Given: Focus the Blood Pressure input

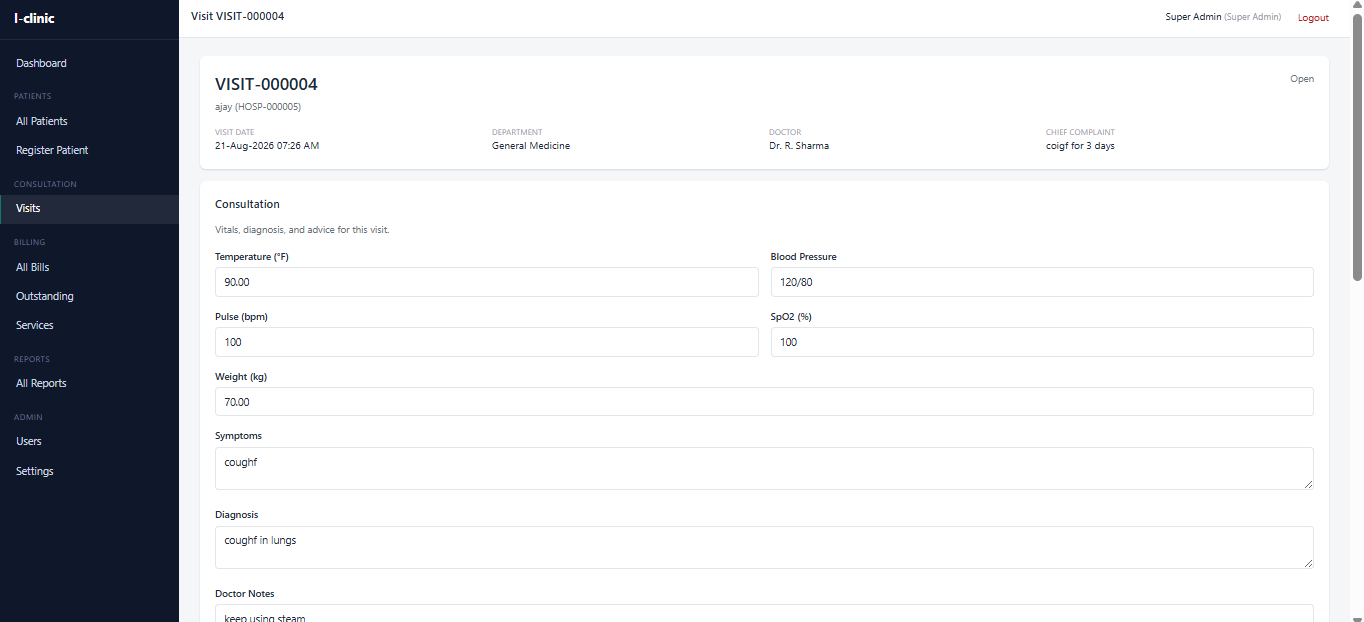Looking at the screenshot, I should (x=1042, y=282).
